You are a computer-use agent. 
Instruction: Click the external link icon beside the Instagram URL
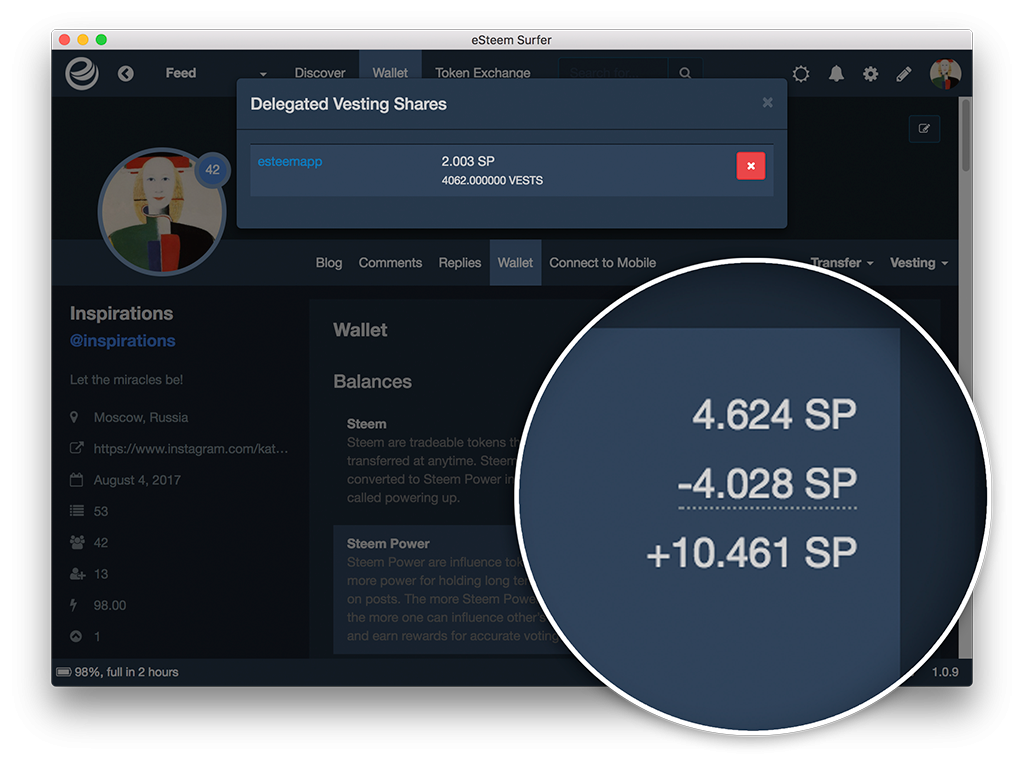tap(76, 448)
